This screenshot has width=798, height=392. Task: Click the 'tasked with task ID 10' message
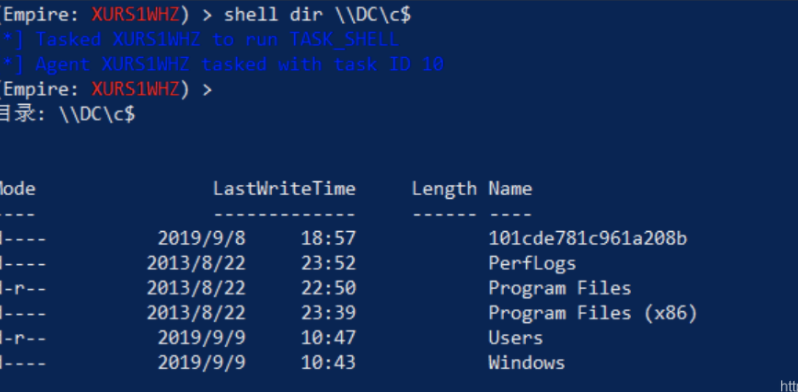click(323, 65)
